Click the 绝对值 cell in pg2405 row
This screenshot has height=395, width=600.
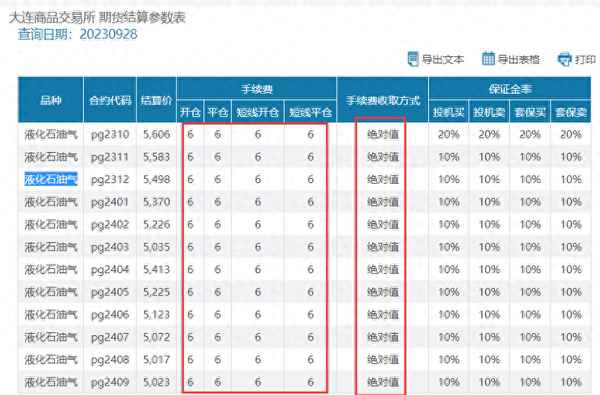click(383, 292)
